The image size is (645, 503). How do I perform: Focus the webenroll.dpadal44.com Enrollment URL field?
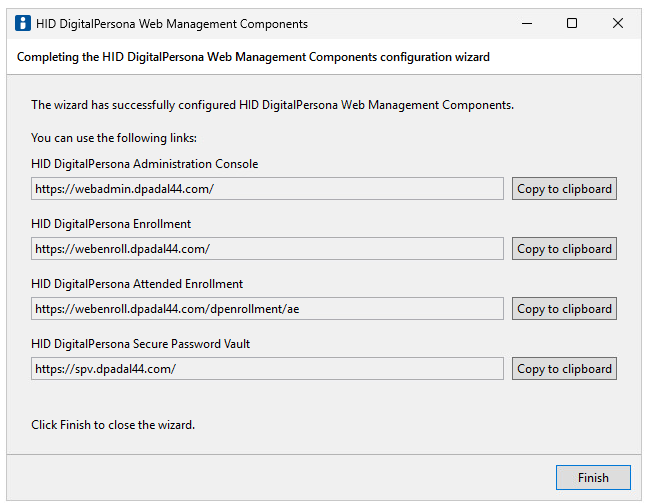[267, 249]
